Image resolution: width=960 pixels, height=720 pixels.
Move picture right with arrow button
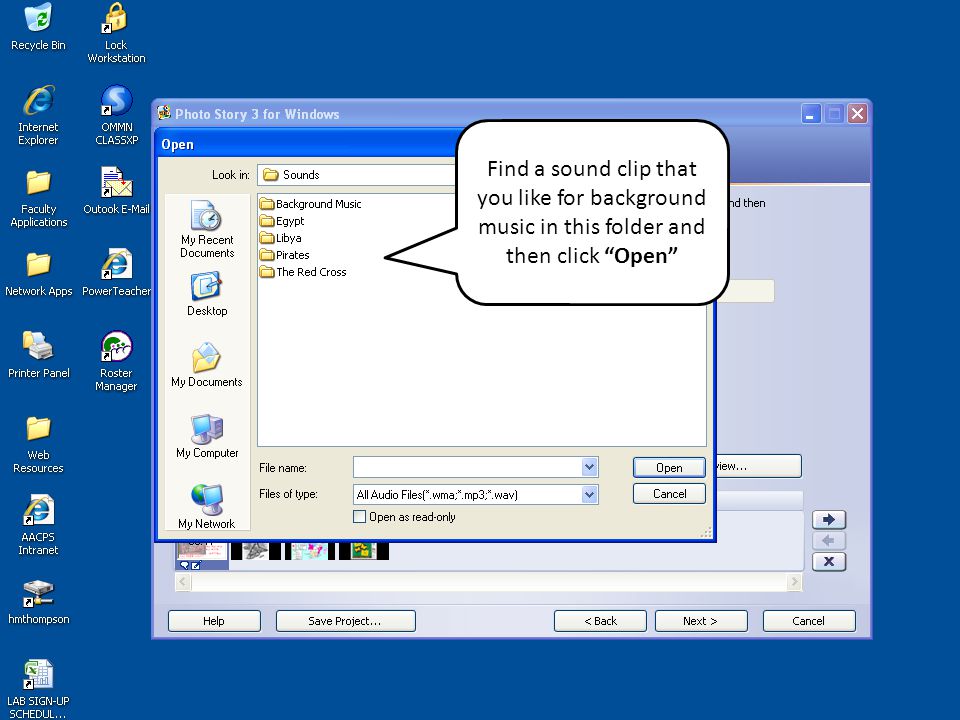pos(829,520)
